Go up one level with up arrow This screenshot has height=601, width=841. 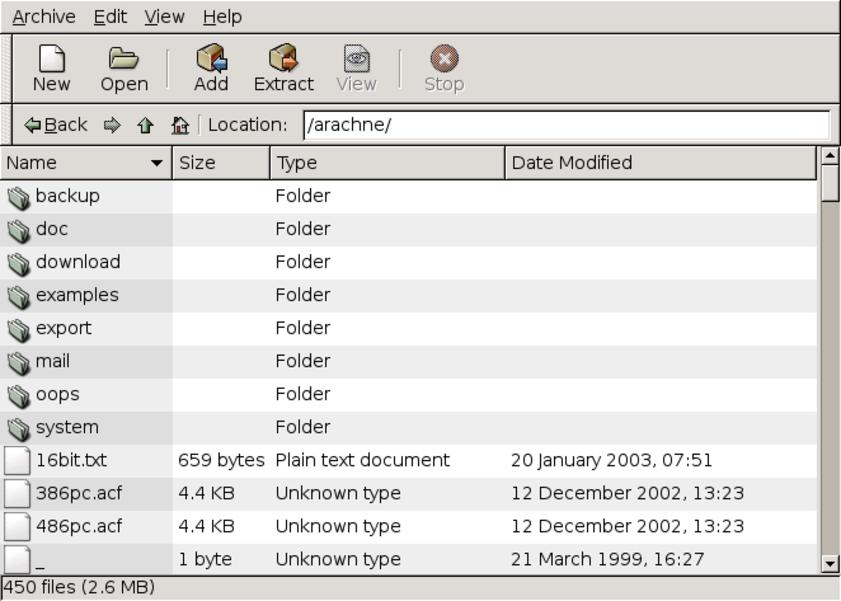(x=145, y=125)
